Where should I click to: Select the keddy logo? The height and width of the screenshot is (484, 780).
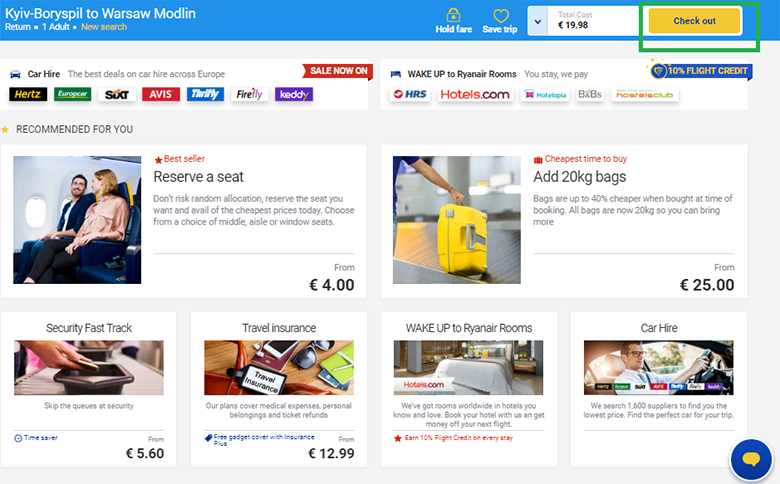293,94
